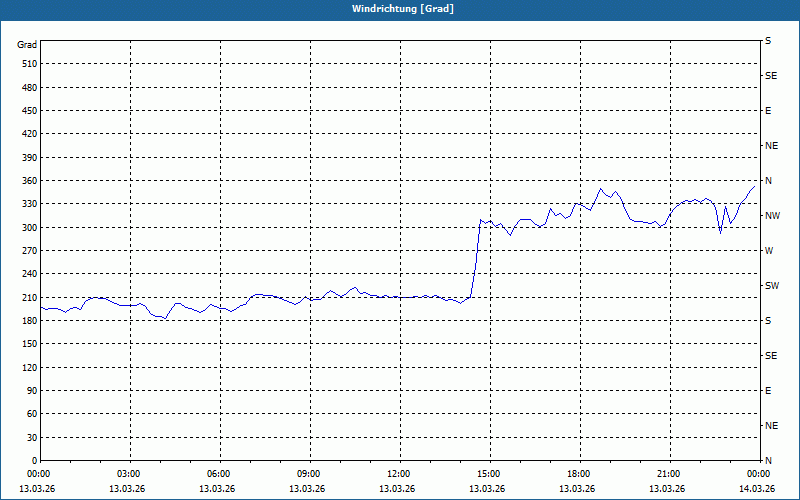This screenshot has width=800, height=500.
Task: Click the 13.03.26 date under 12:00
Action: 397,489
